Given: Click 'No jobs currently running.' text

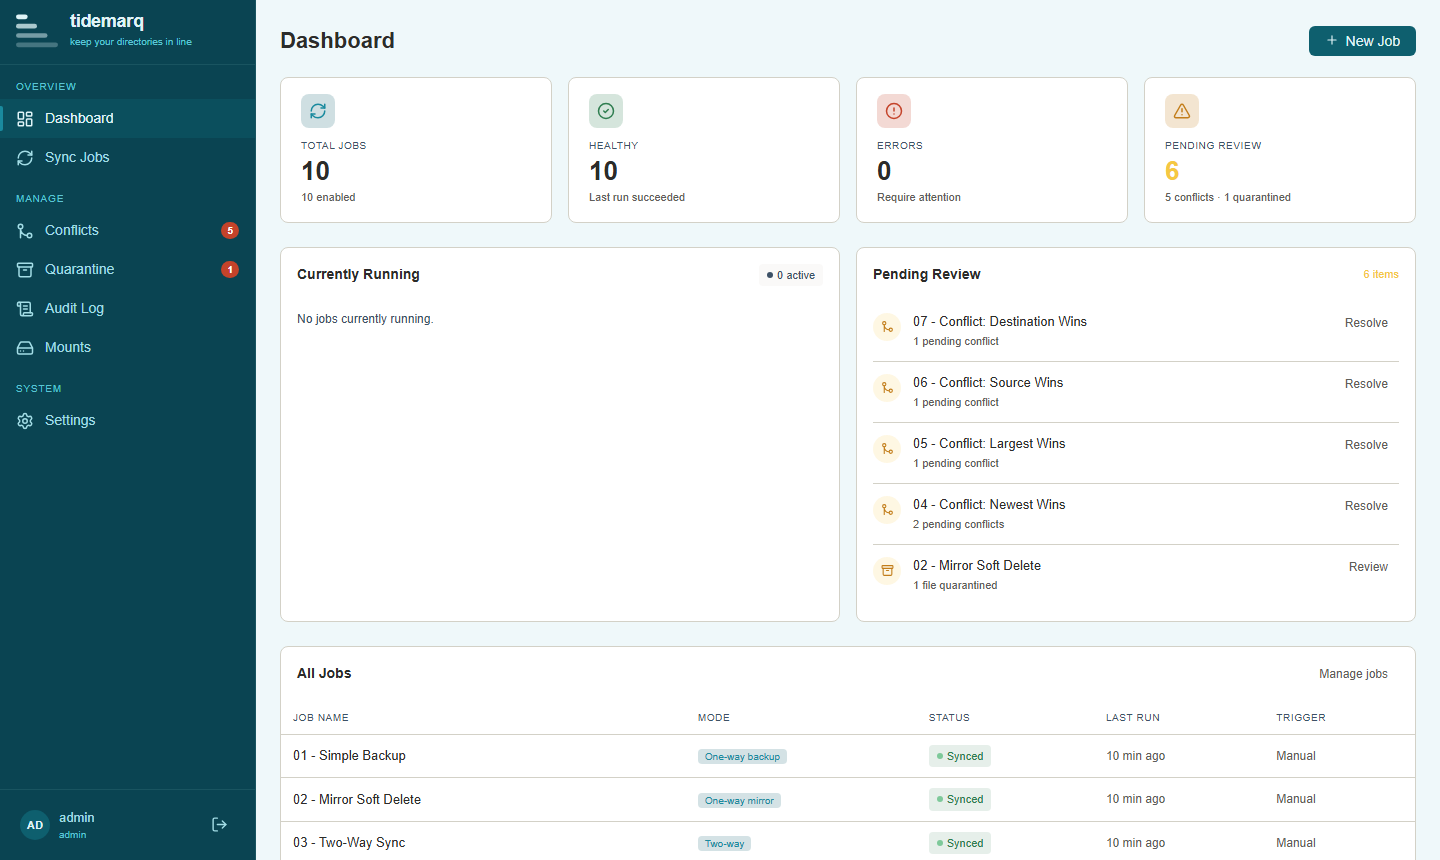Looking at the screenshot, I should (365, 319).
